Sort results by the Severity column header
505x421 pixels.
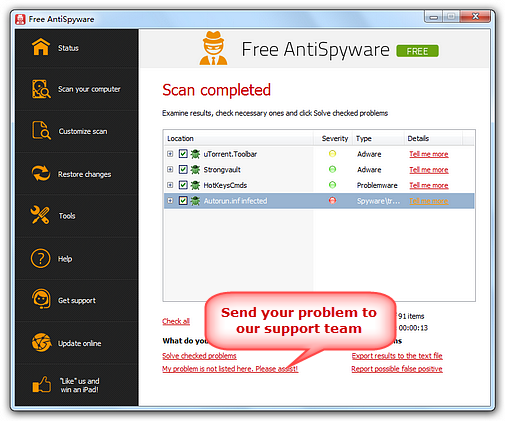334,138
